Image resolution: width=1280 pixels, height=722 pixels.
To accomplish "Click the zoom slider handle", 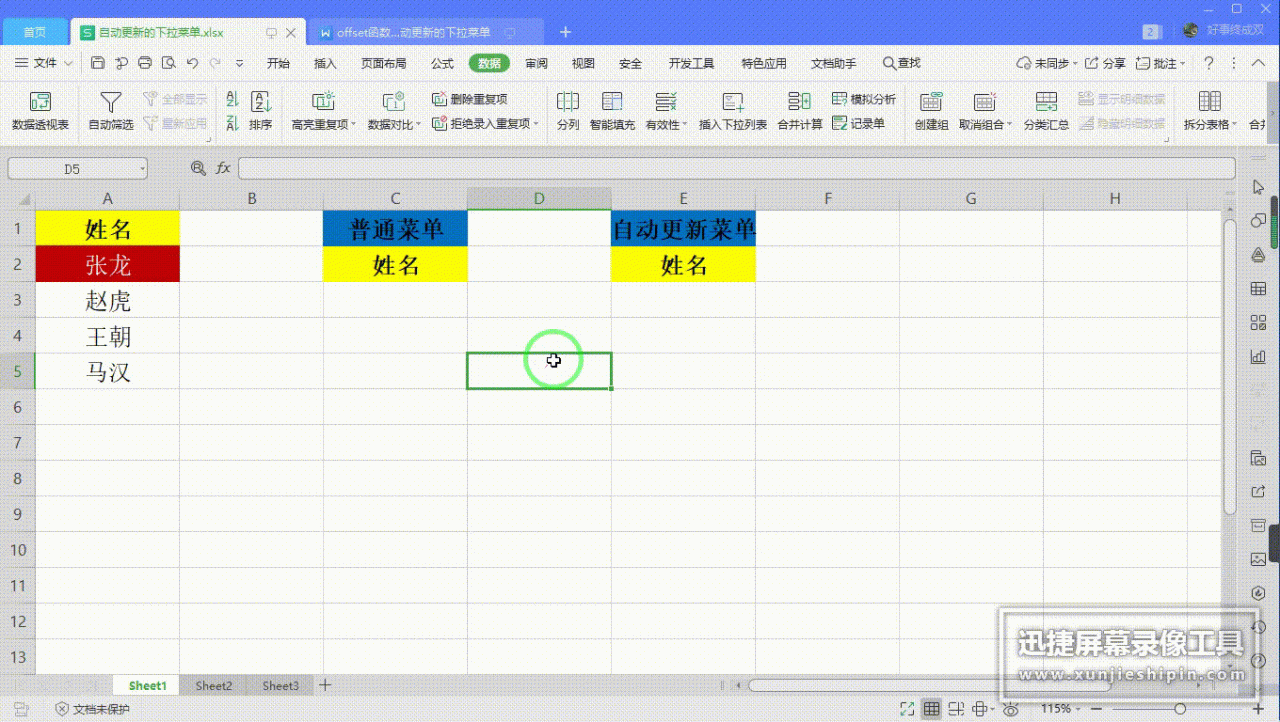I will [x=1180, y=709].
